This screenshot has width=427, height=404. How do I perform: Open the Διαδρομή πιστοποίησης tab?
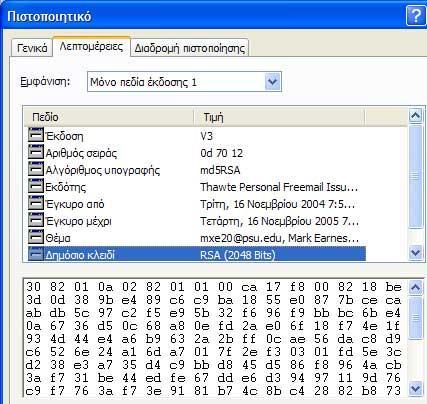pyautogui.click(x=189, y=48)
